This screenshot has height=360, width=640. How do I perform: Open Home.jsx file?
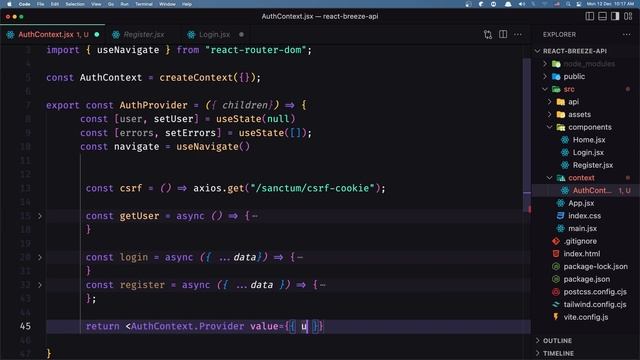[589, 140]
